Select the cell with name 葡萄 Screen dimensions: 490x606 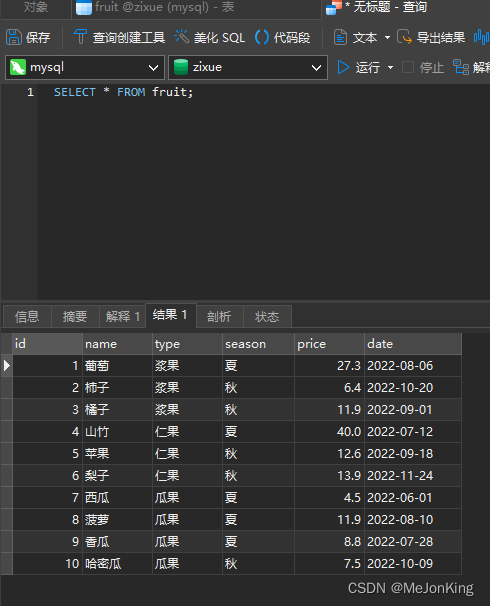tap(117, 366)
